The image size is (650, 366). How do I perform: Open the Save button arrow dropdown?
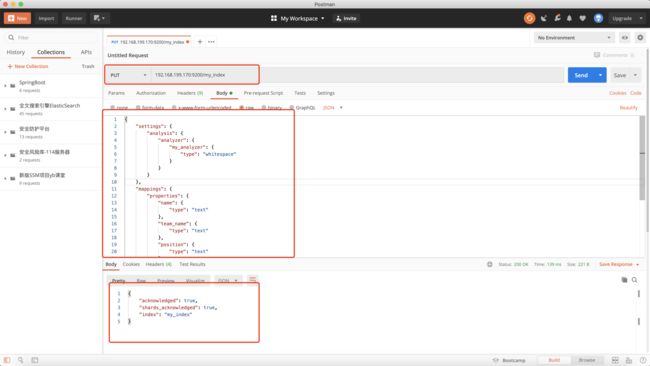point(635,75)
